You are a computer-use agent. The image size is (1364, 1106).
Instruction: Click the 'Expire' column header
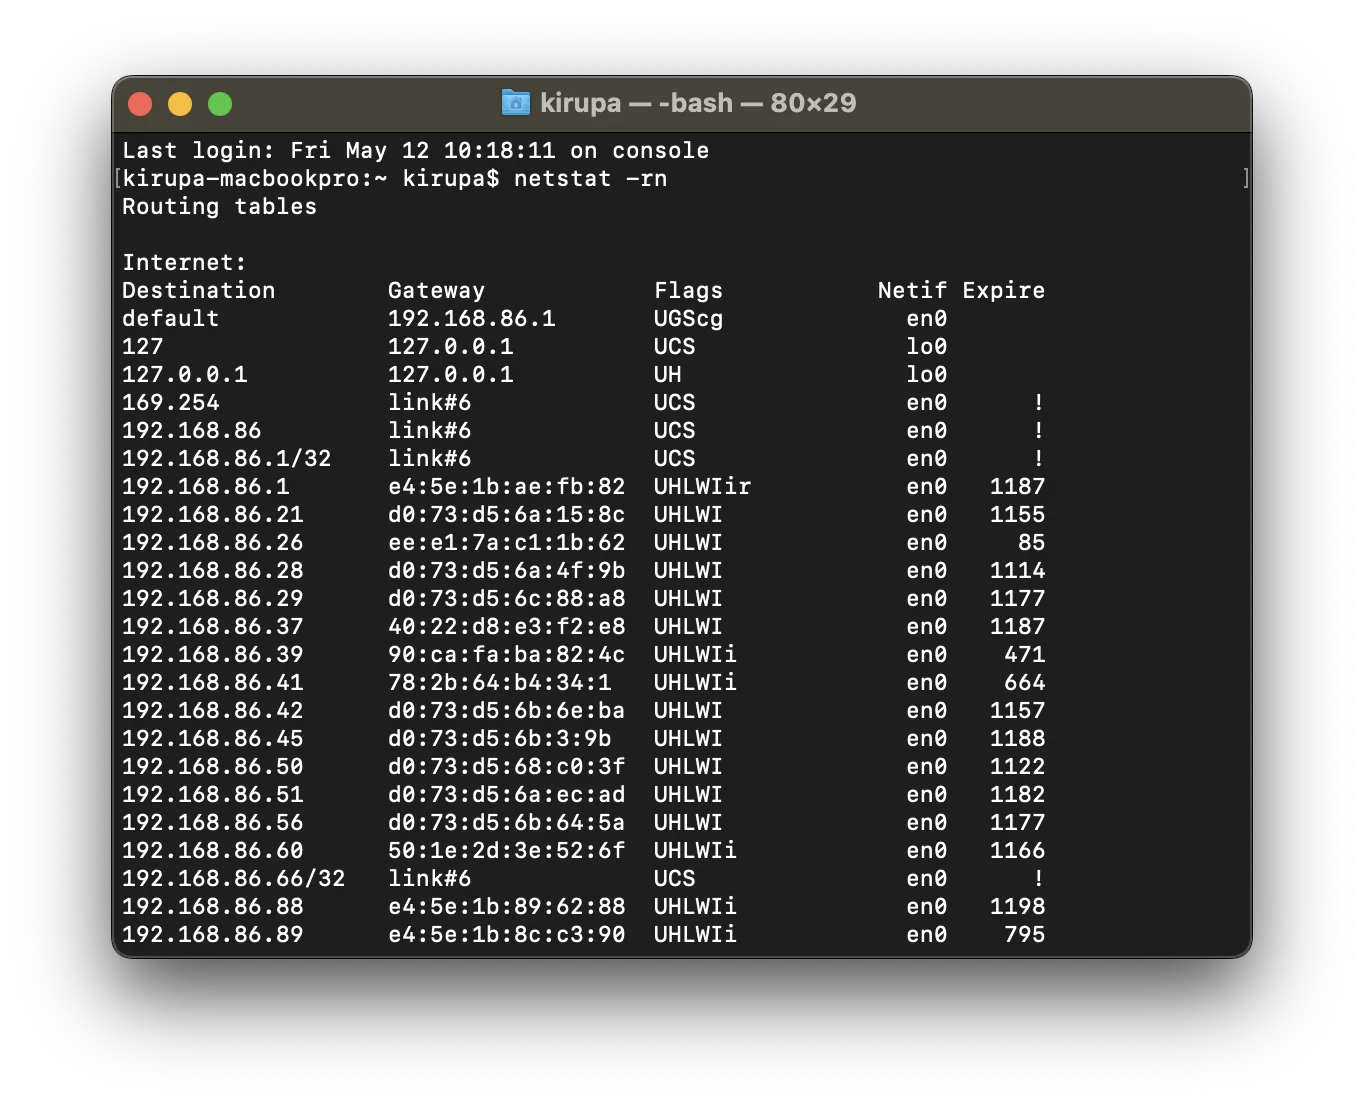1003,291
